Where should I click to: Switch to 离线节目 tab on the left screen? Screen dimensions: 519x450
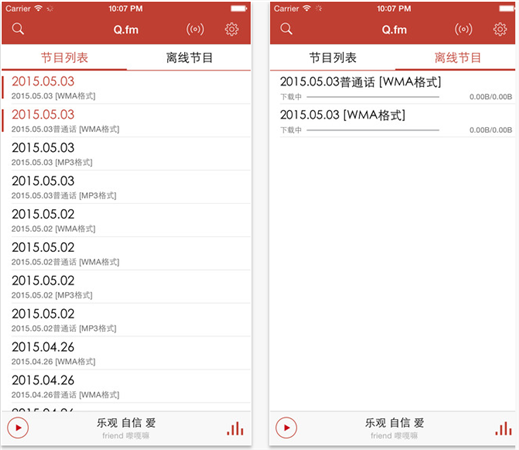tap(189, 58)
